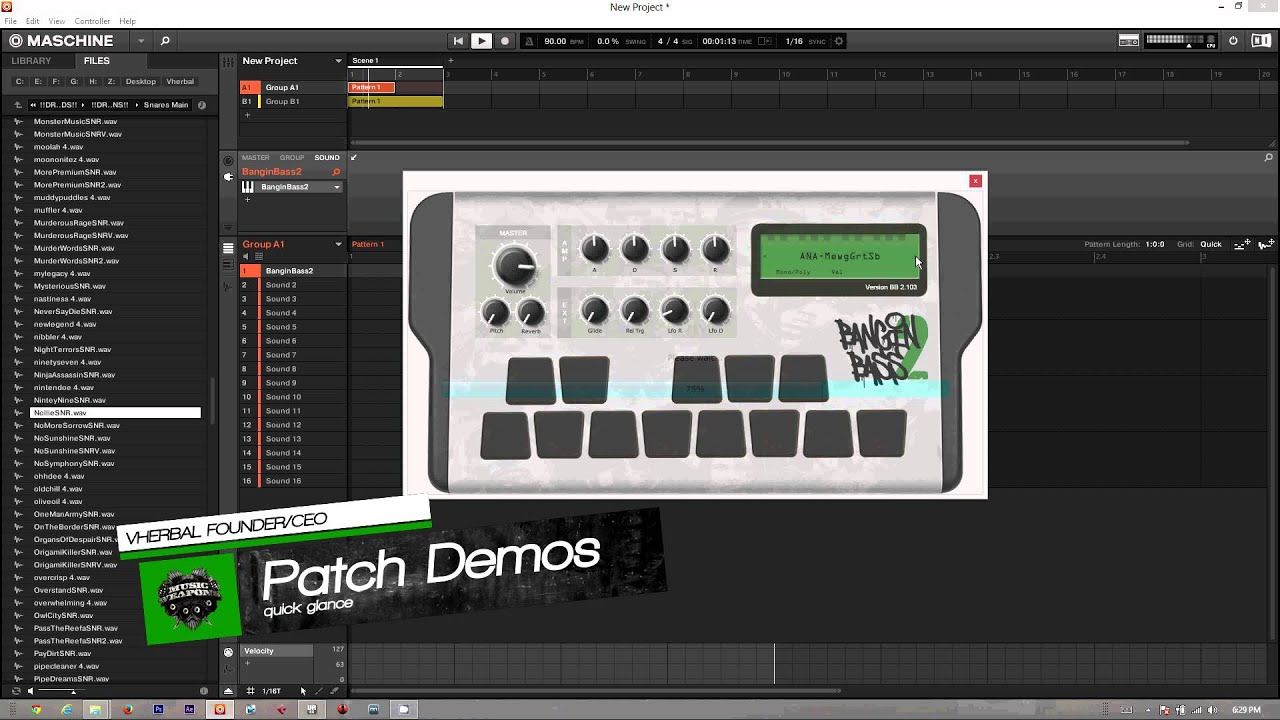
Task: Open the New Project dropdown arrow
Action: click(x=338, y=61)
